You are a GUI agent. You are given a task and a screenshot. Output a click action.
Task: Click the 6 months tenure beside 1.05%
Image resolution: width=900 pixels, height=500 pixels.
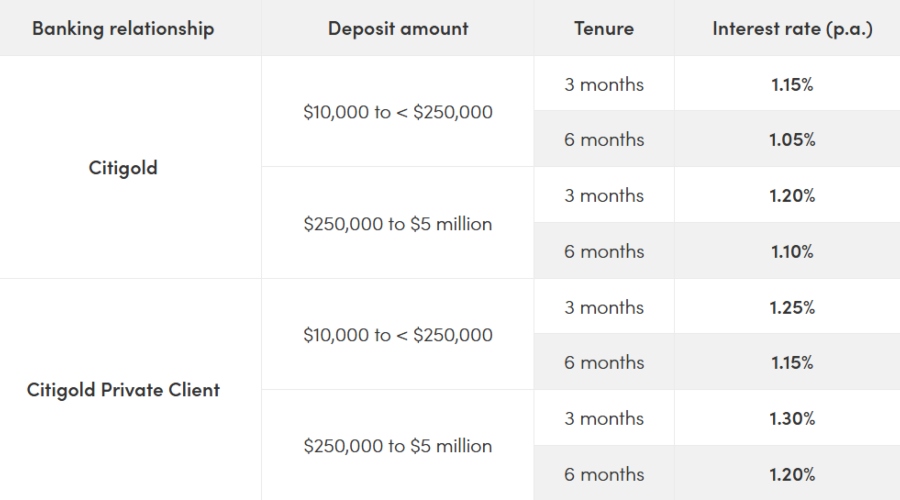pyautogui.click(x=604, y=140)
